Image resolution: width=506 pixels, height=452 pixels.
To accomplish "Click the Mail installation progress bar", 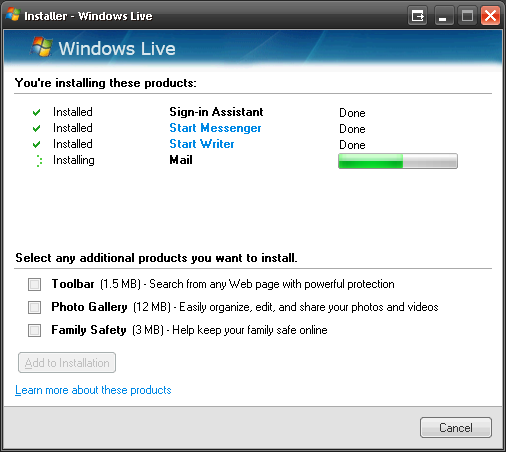I will tap(398, 161).
